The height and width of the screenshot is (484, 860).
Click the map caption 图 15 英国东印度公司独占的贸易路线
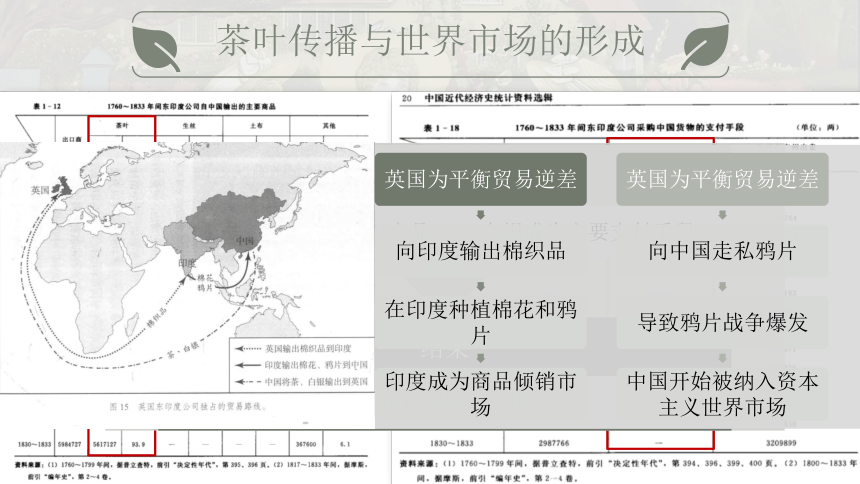coord(188,407)
